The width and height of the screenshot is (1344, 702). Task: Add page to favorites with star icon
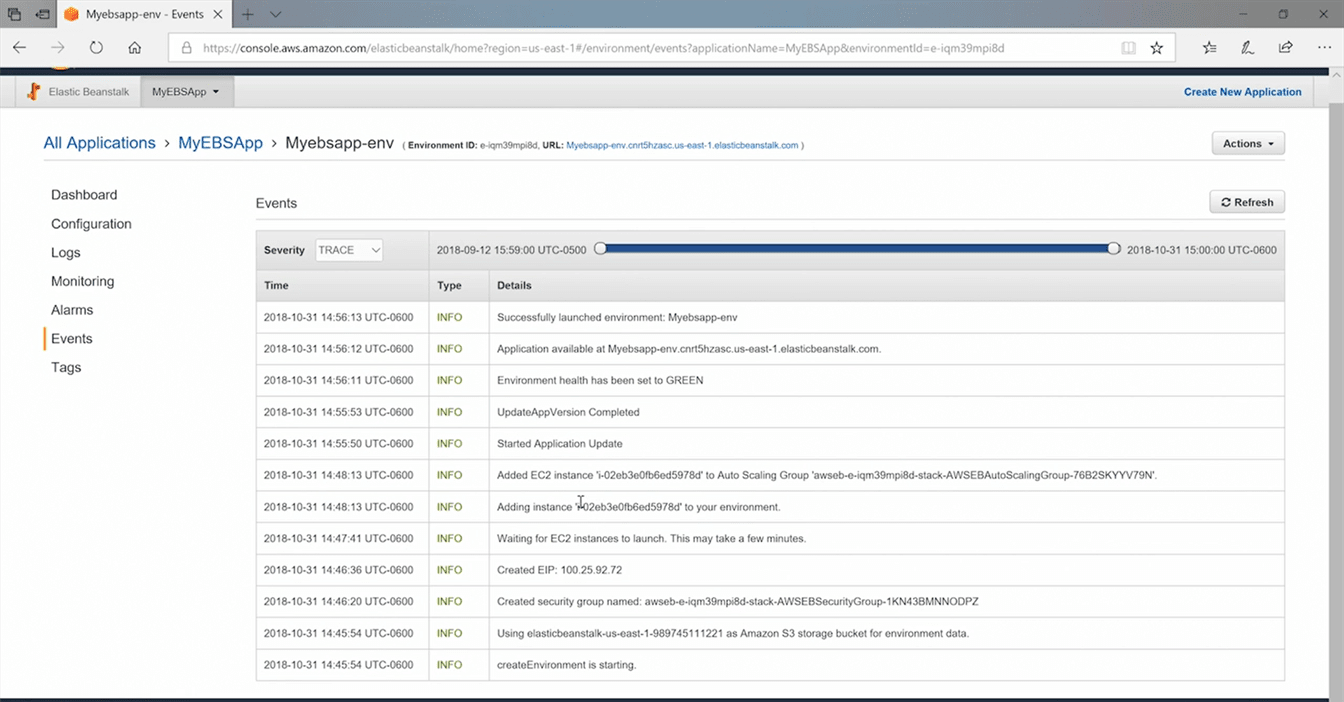(1156, 47)
